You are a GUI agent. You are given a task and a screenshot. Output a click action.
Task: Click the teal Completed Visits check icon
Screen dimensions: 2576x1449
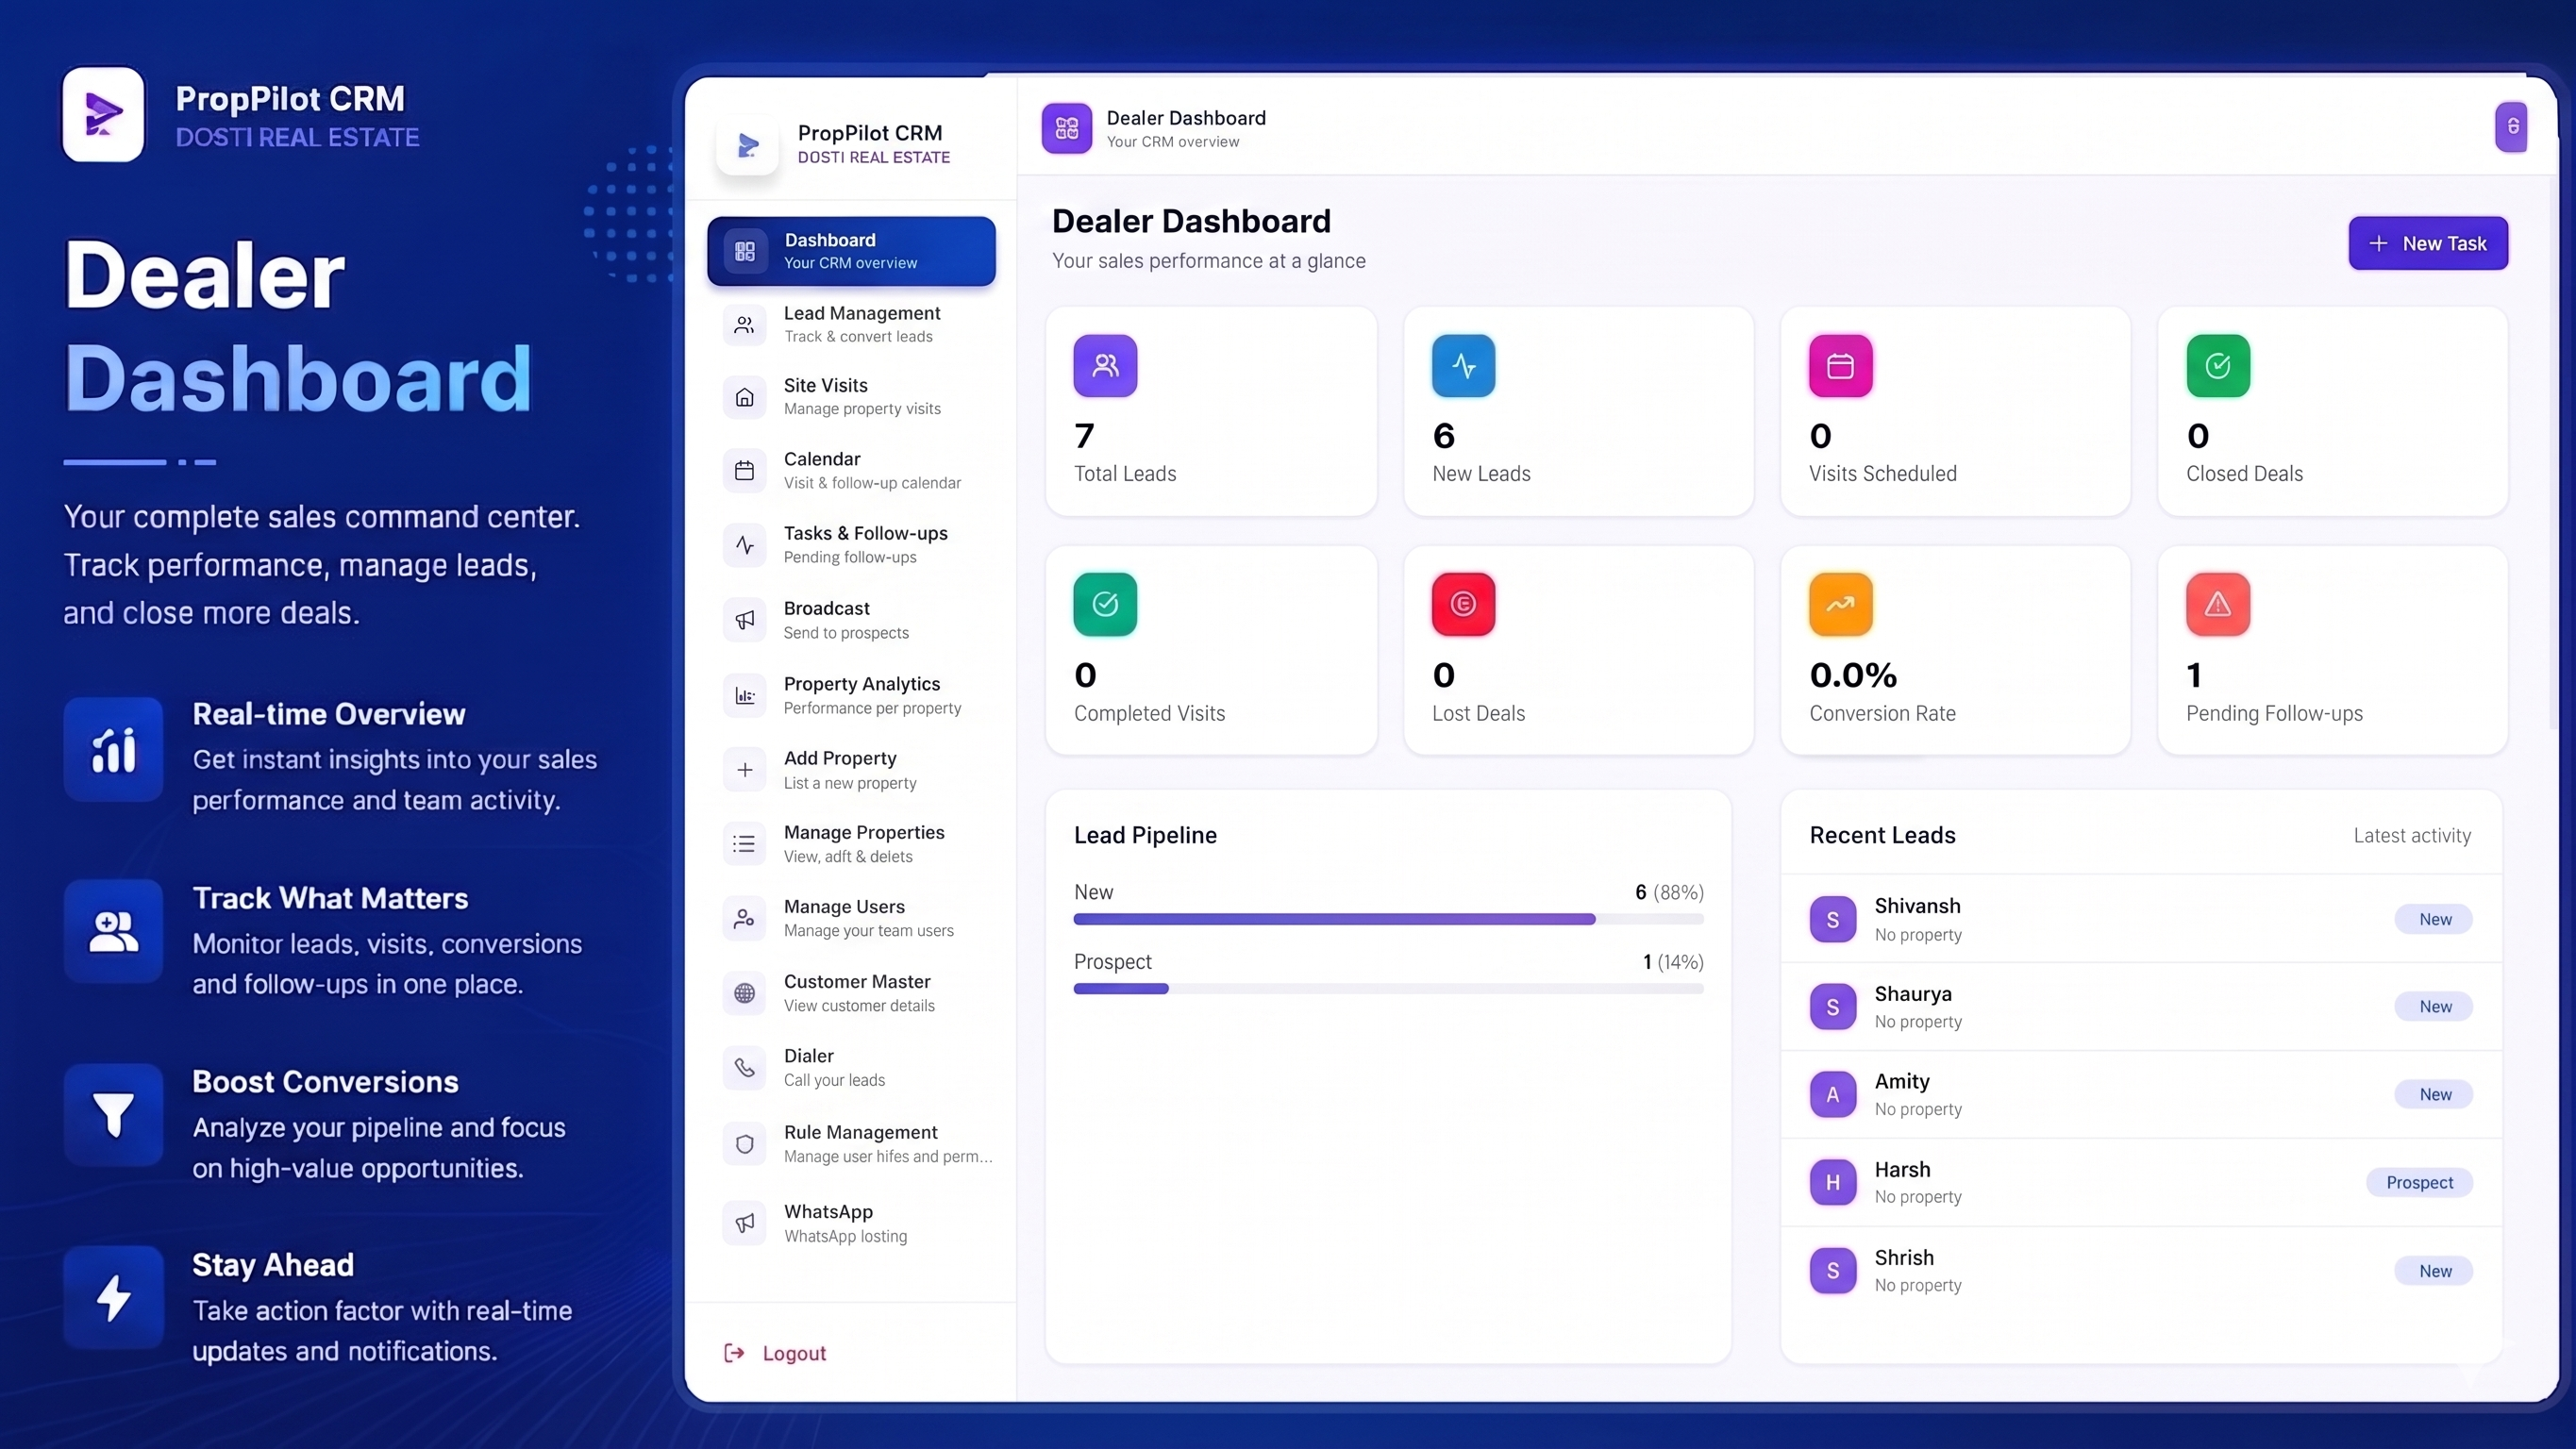[1105, 604]
